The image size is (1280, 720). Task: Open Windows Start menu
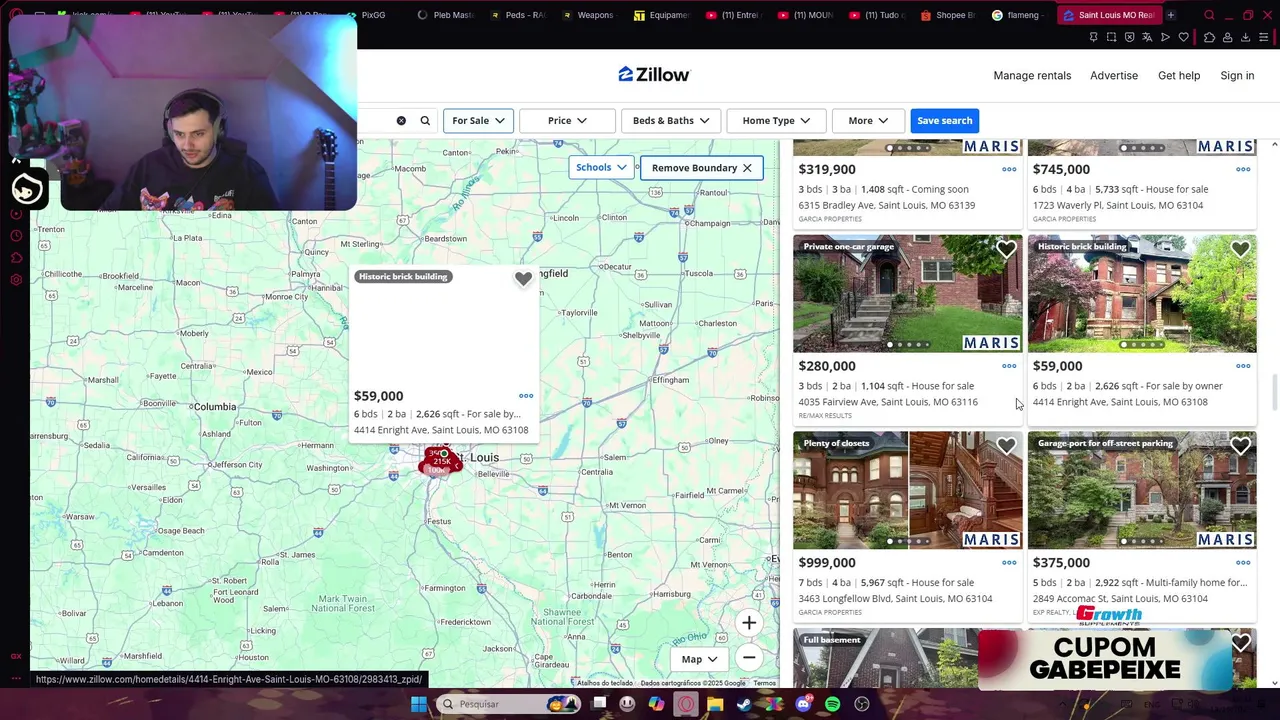(419, 704)
